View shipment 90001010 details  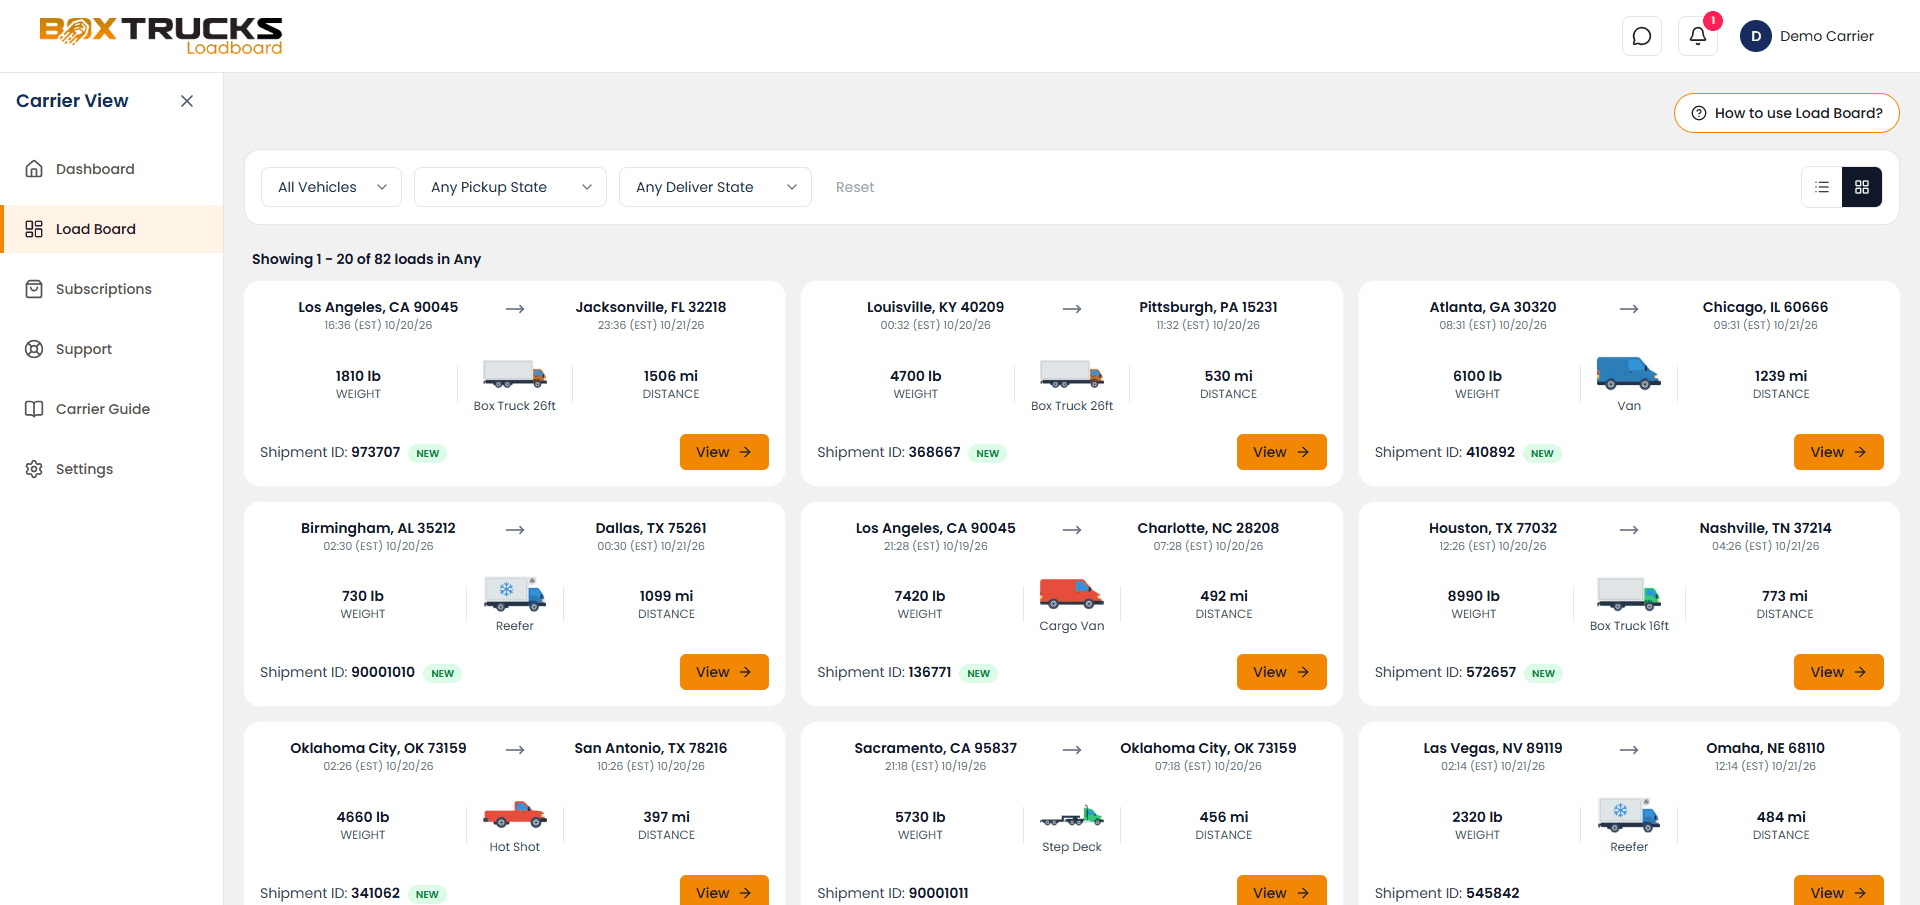pos(724,672)
